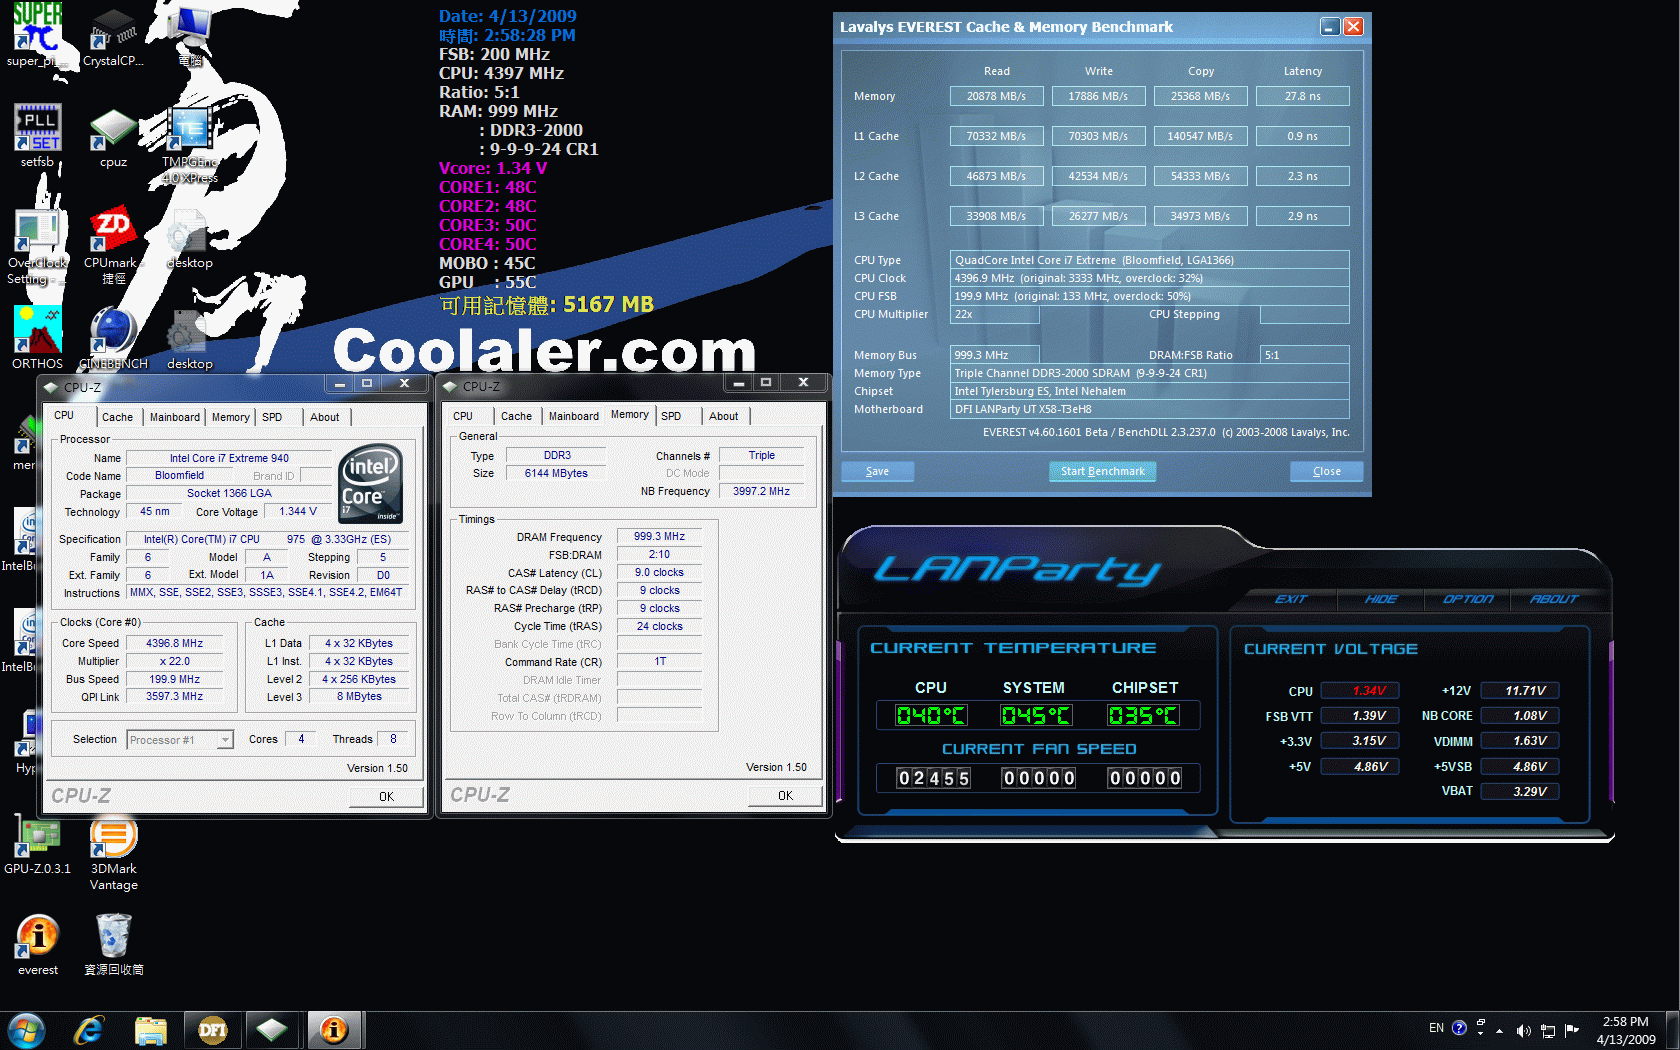Open ABOUT in the LANParty utility
This screenshot has height=1050, width=1680.
pos(1554,599)
